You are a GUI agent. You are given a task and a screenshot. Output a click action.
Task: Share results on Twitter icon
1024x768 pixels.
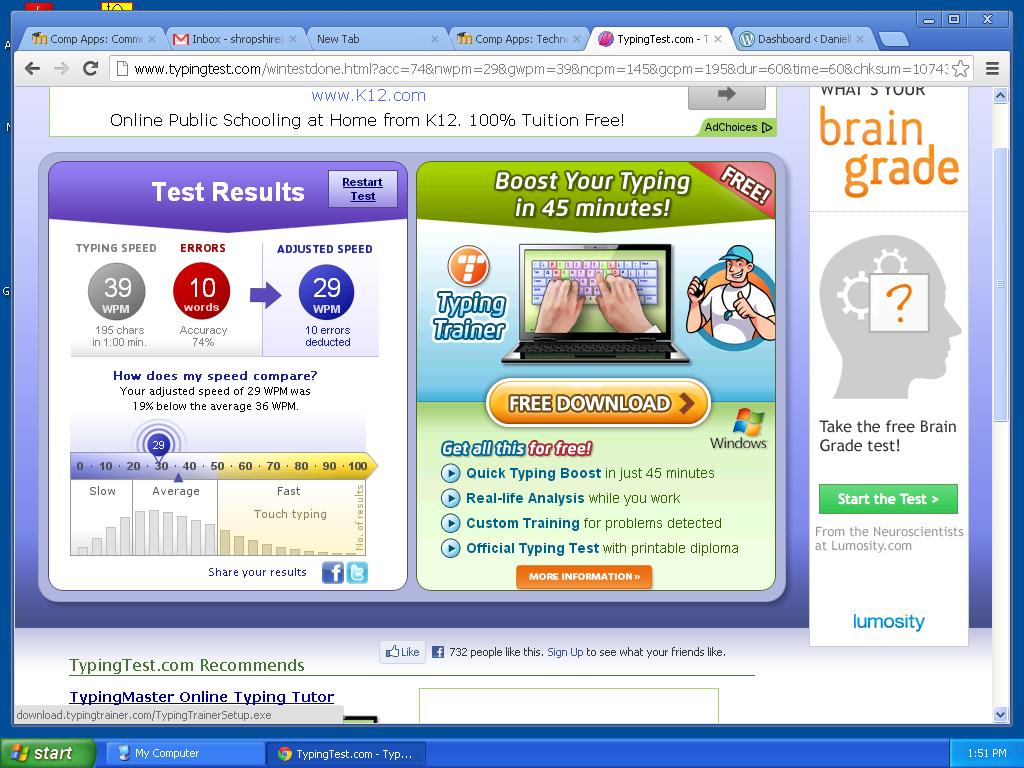point(357,572)
